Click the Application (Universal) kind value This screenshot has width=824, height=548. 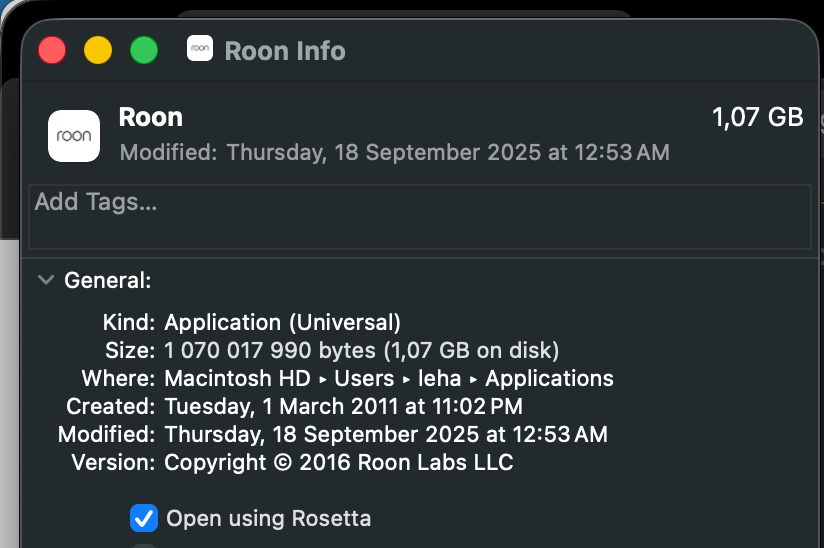282,323
